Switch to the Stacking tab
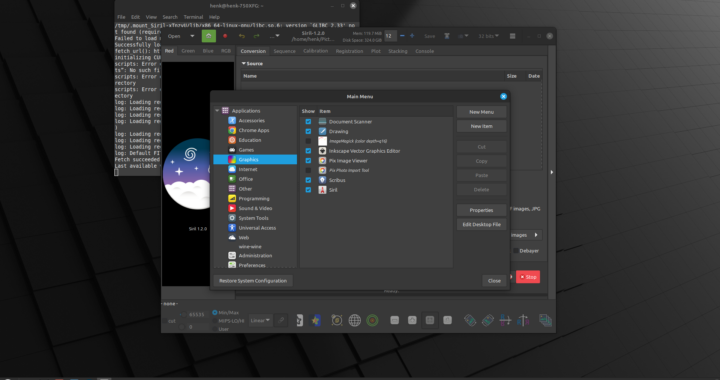The width and height of the screenshot is (720, 380). 398,51
